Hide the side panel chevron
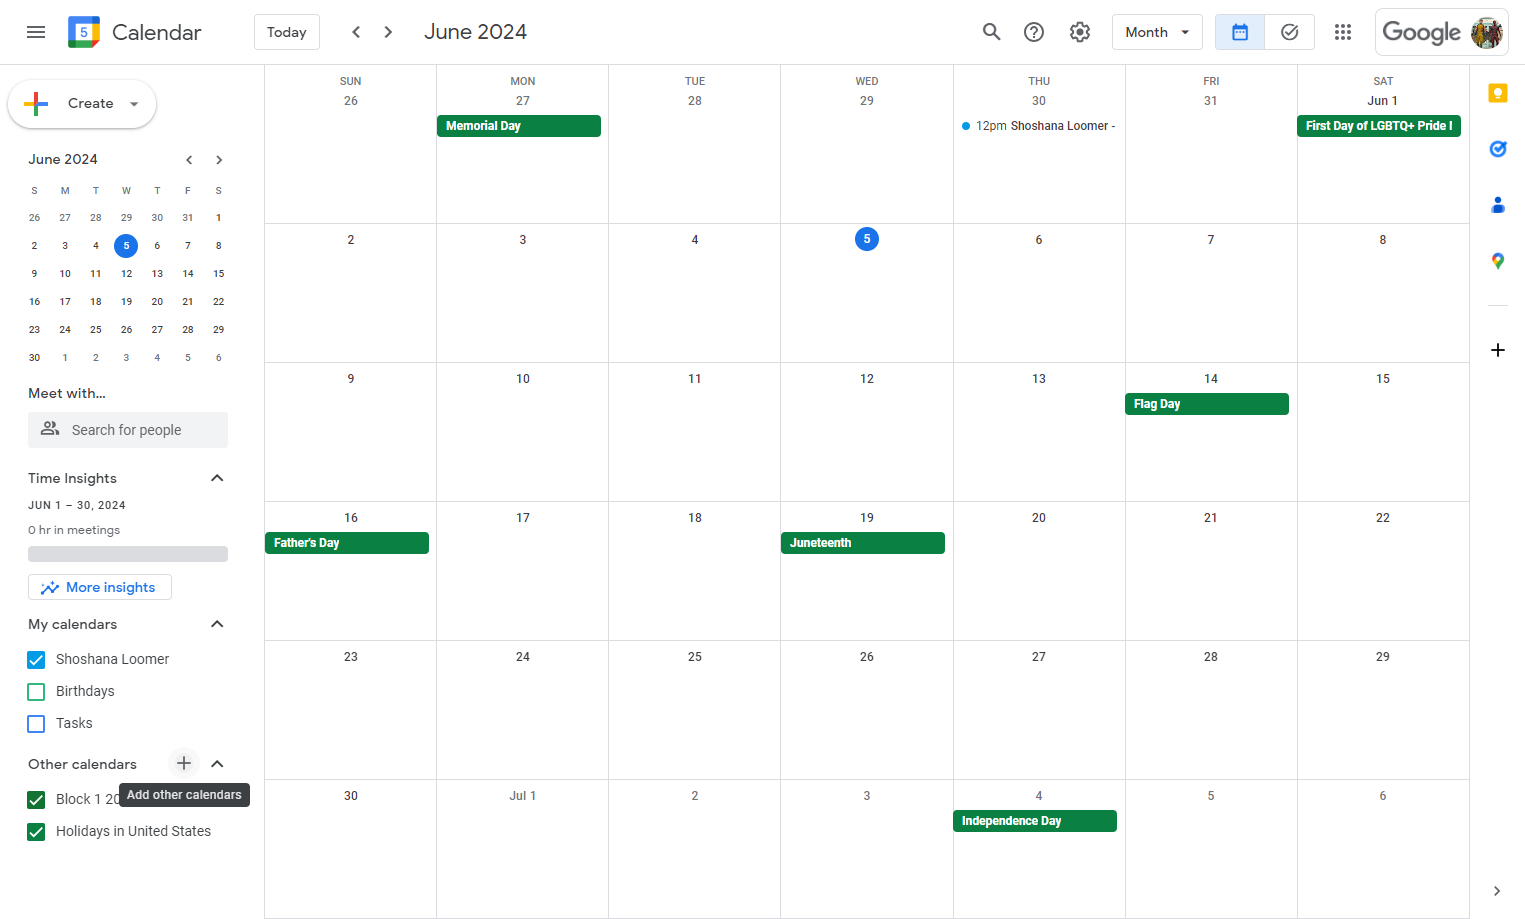 [1497, 891]
